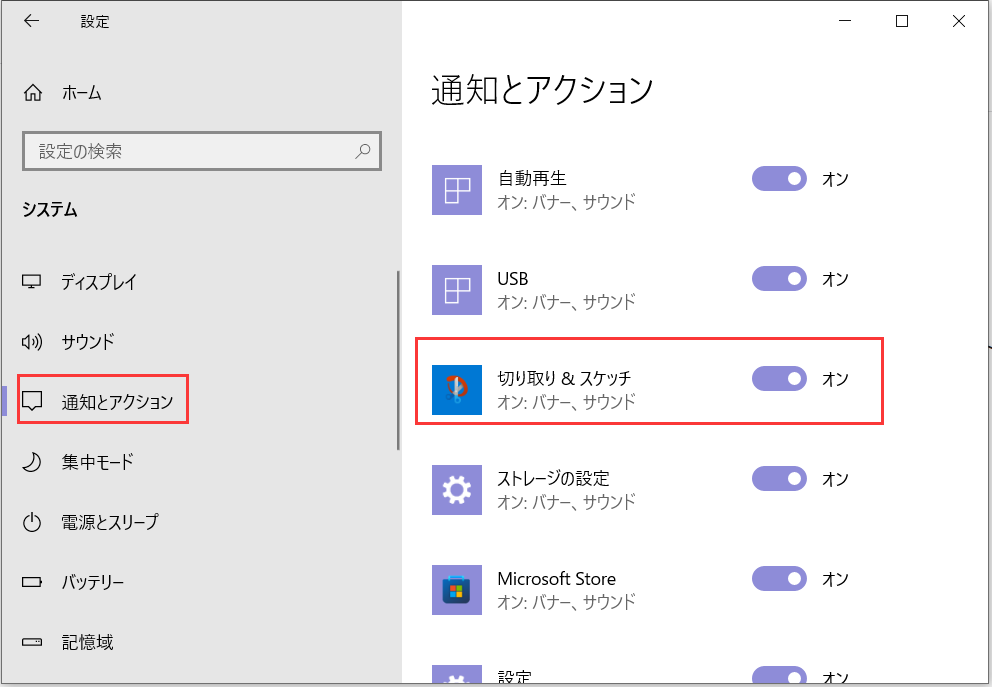Open the 切り取り & スケッチ icon
The image size is (992, 687).
pyautogui.click(x=457, y=390)
